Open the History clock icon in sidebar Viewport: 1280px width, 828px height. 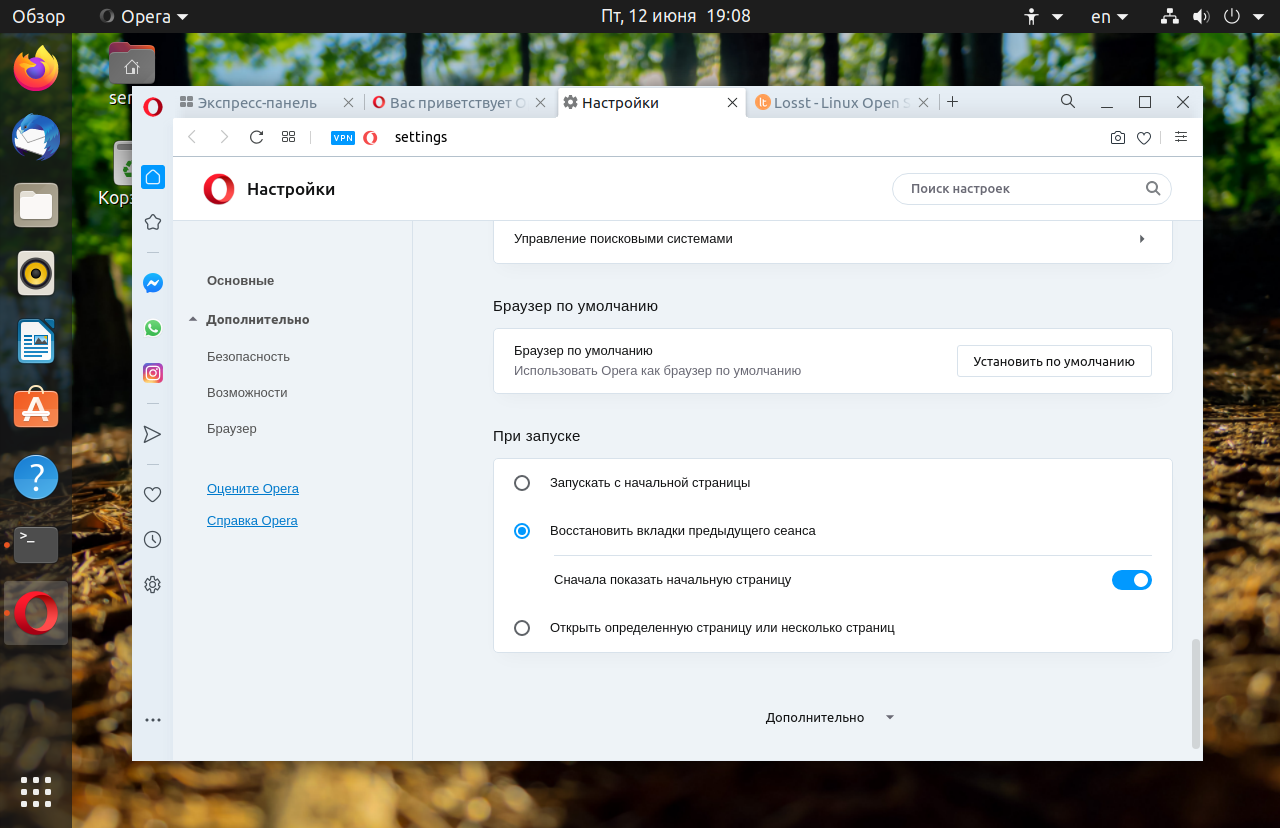(153, 539)
